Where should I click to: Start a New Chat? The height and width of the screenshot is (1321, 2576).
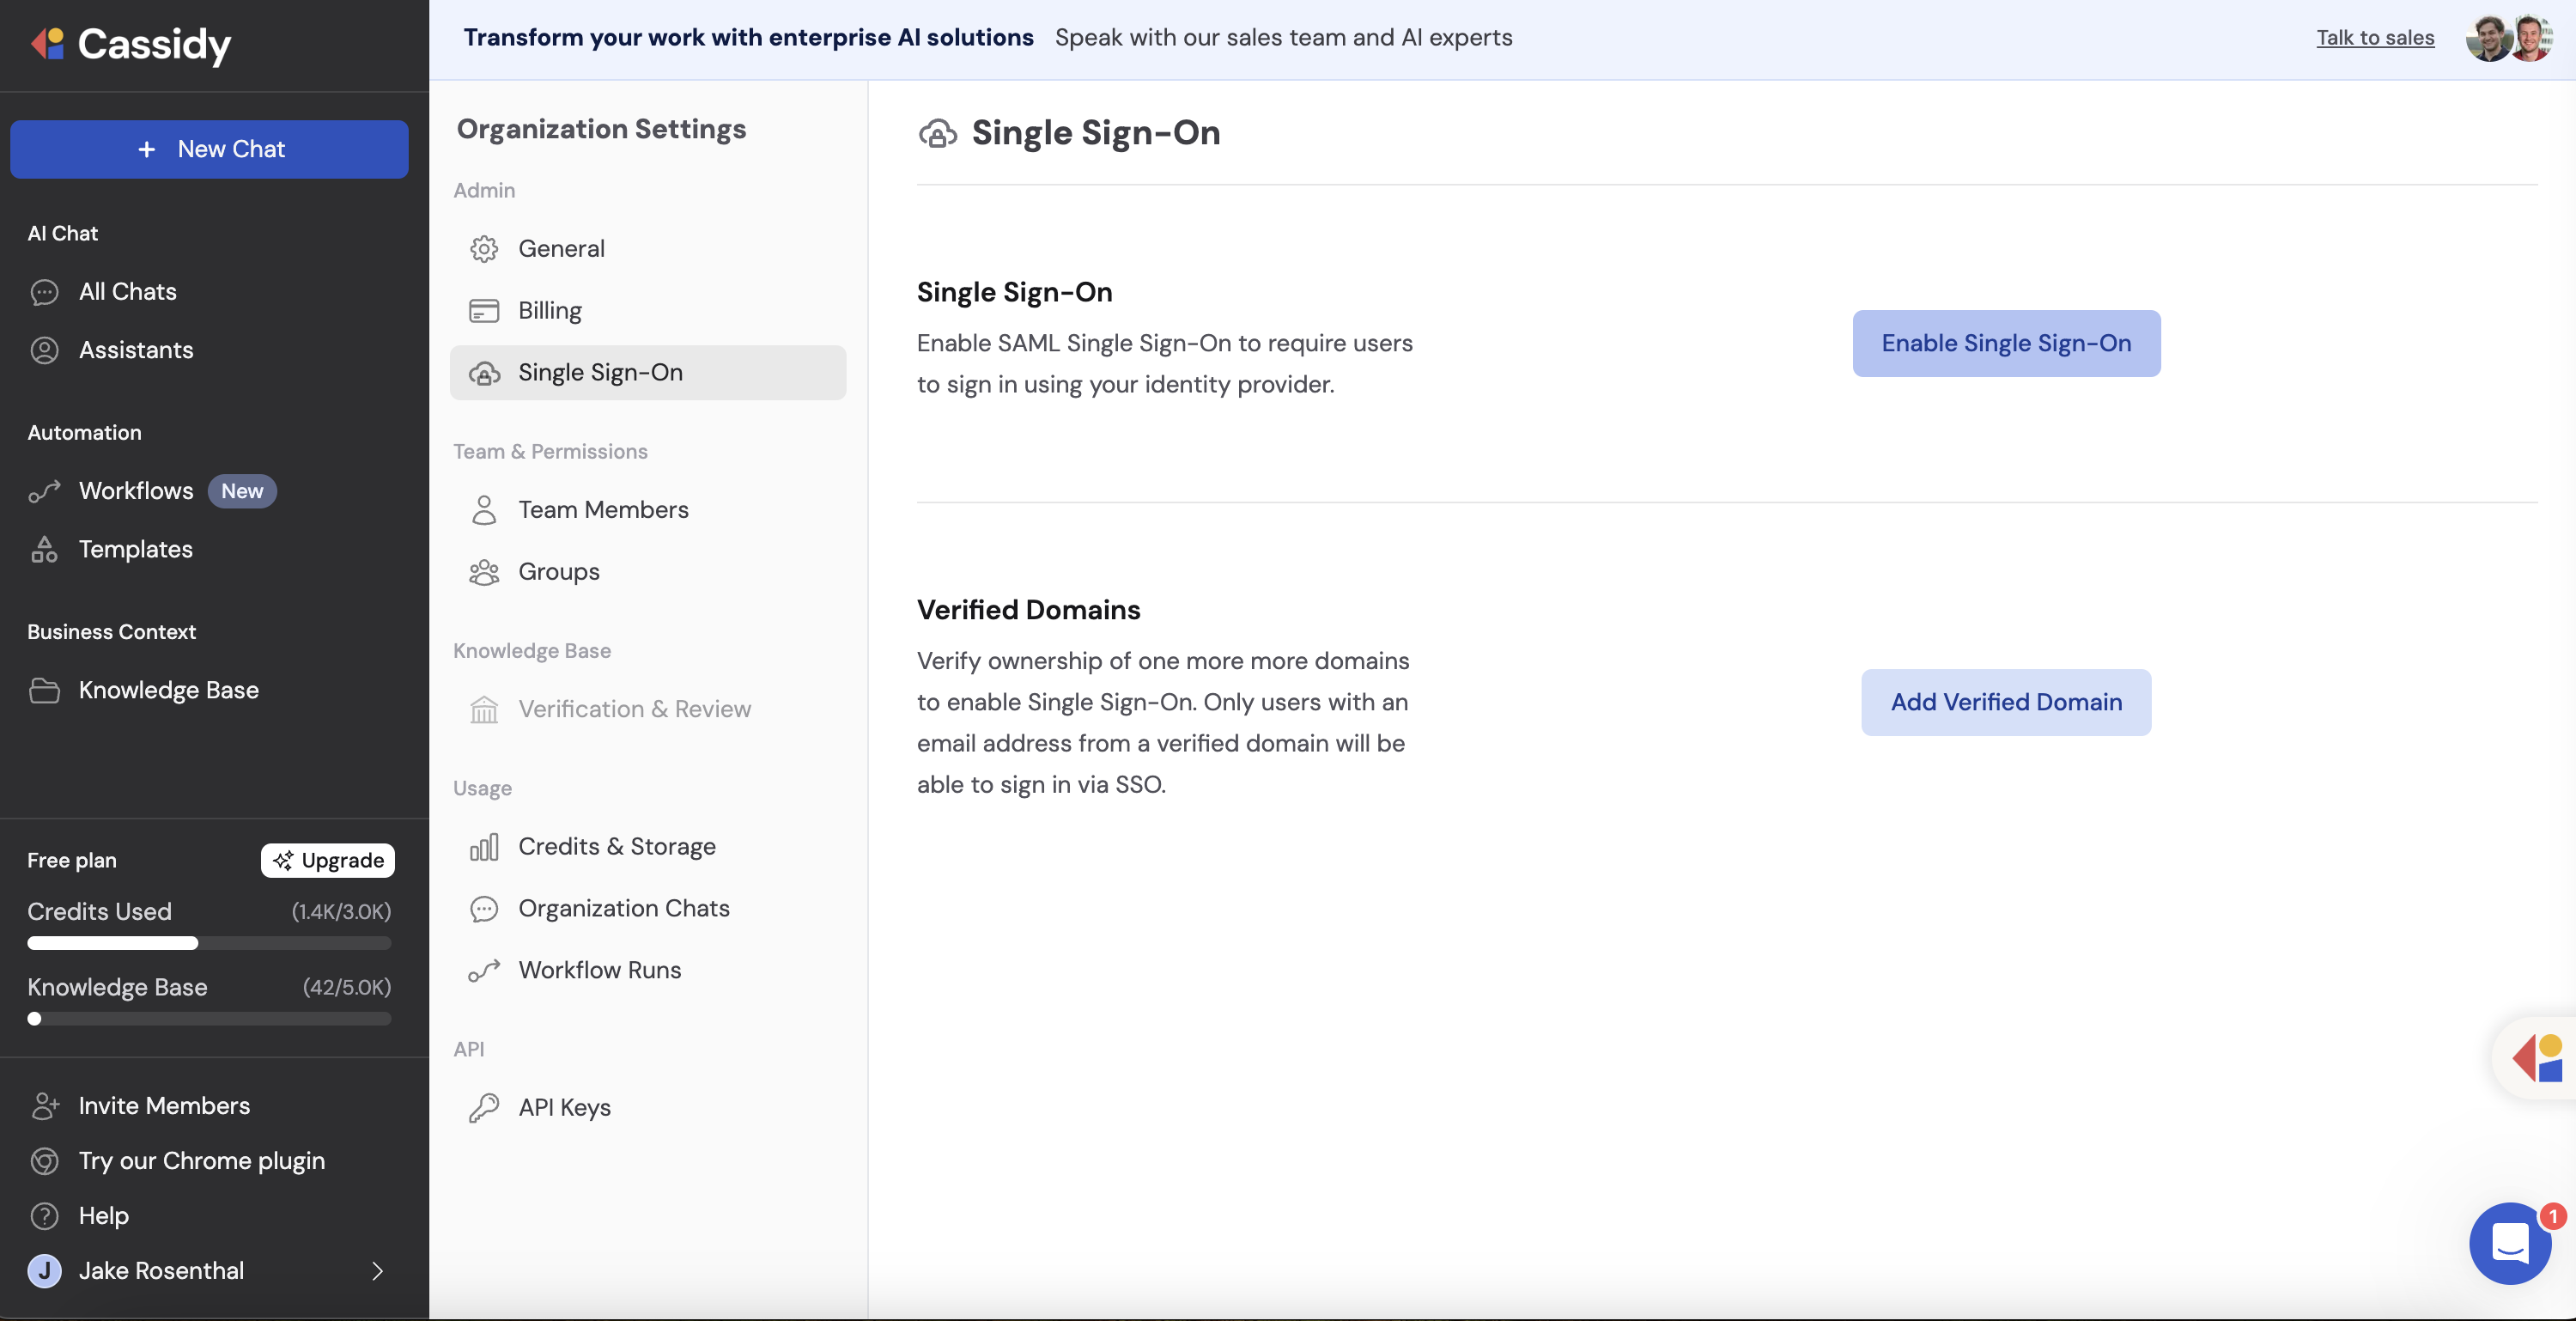click(x=208, y=149)
